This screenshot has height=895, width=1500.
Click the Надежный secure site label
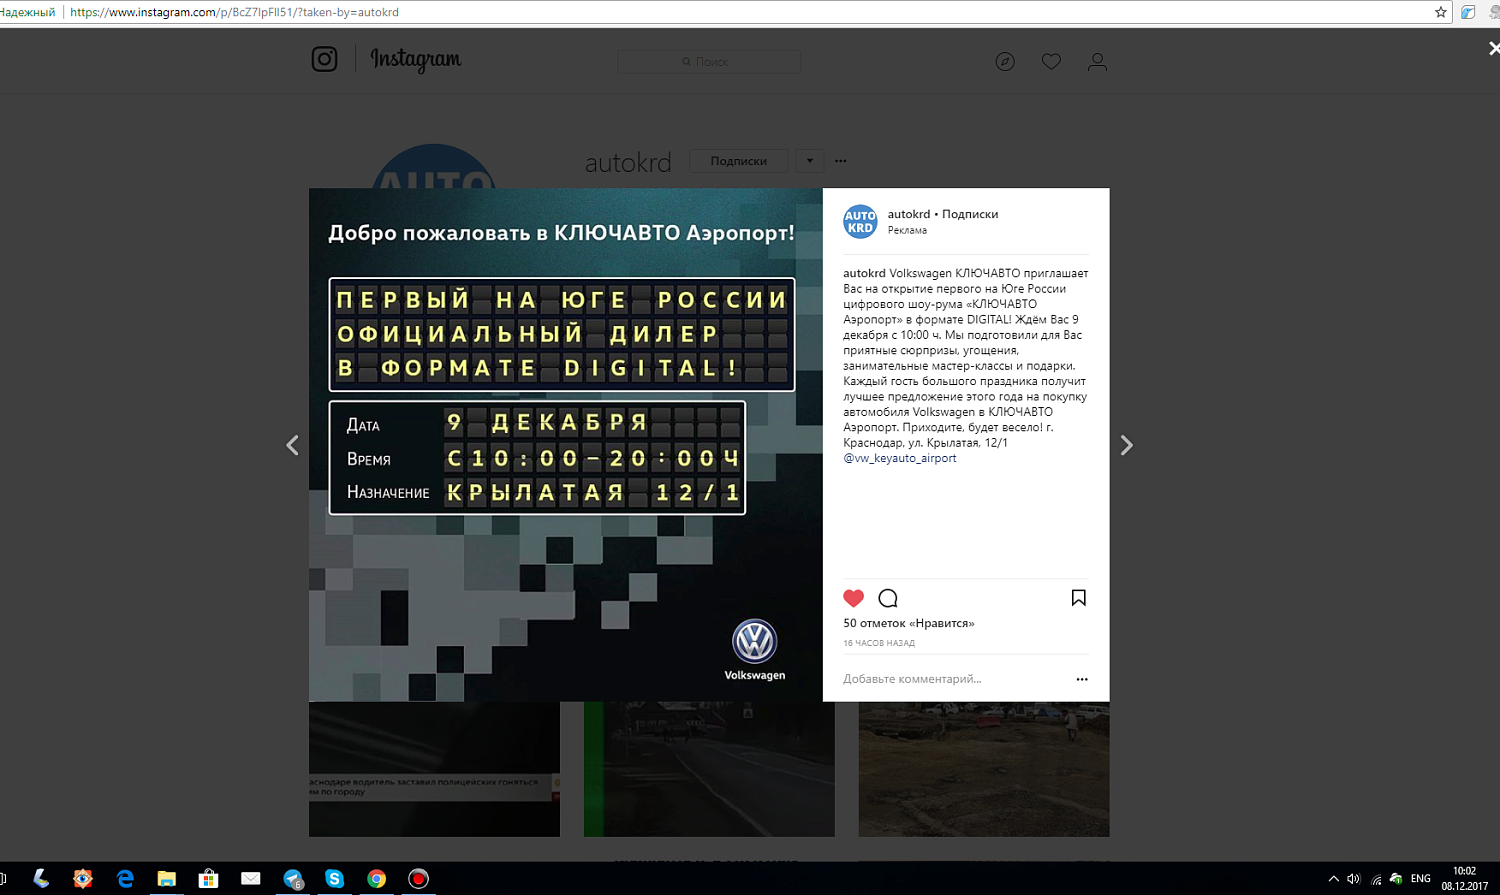pos(28,12)
